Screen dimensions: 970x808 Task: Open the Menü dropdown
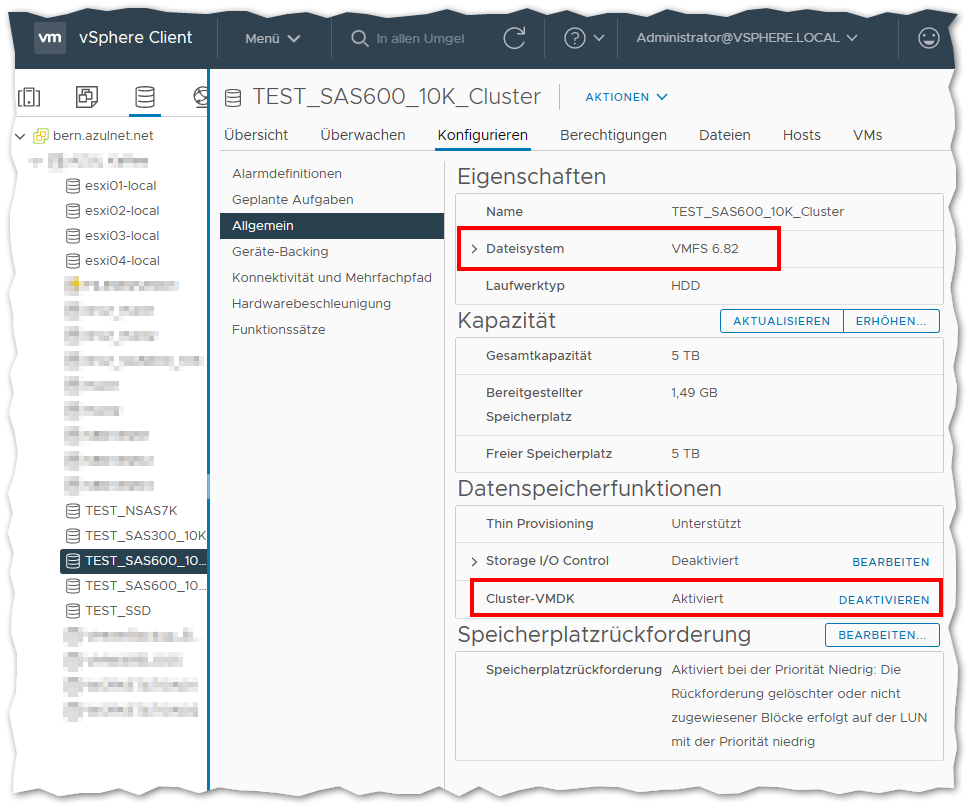click(272, 38)
